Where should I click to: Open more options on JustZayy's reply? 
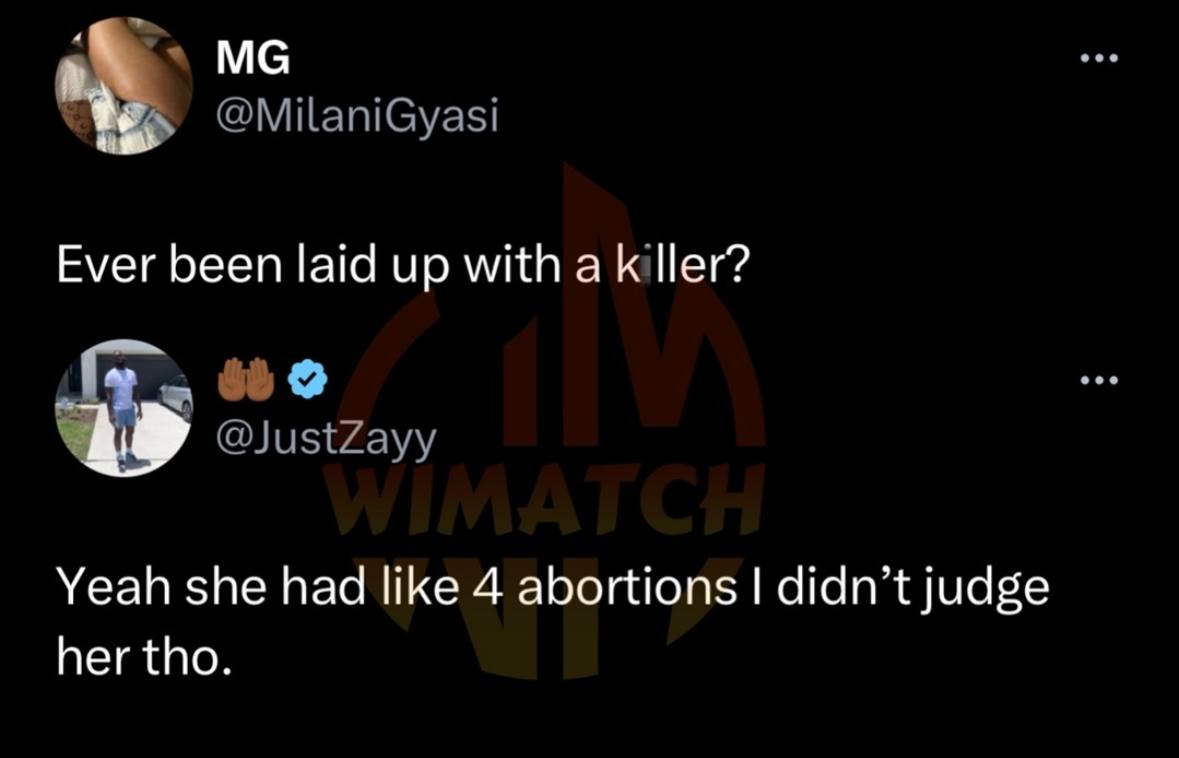tap(1098, 380)
